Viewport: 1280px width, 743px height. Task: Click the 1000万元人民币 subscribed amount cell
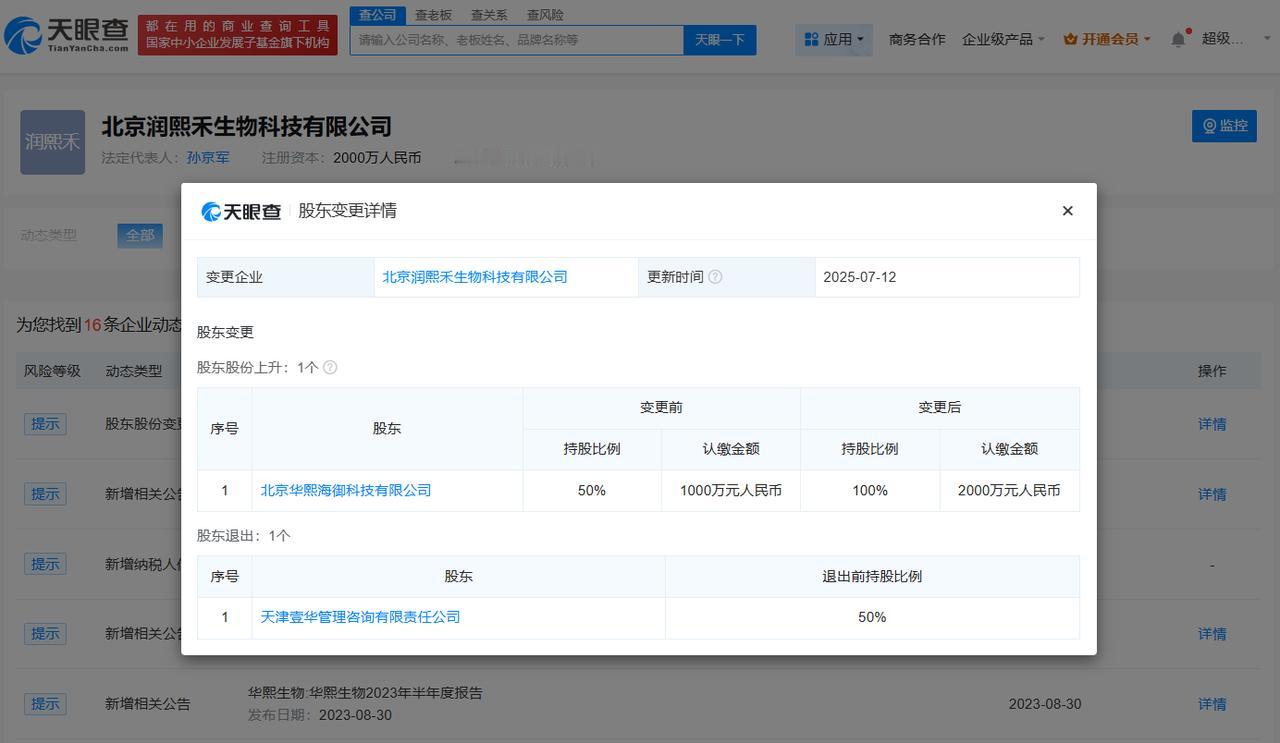(x=731, y=490)
